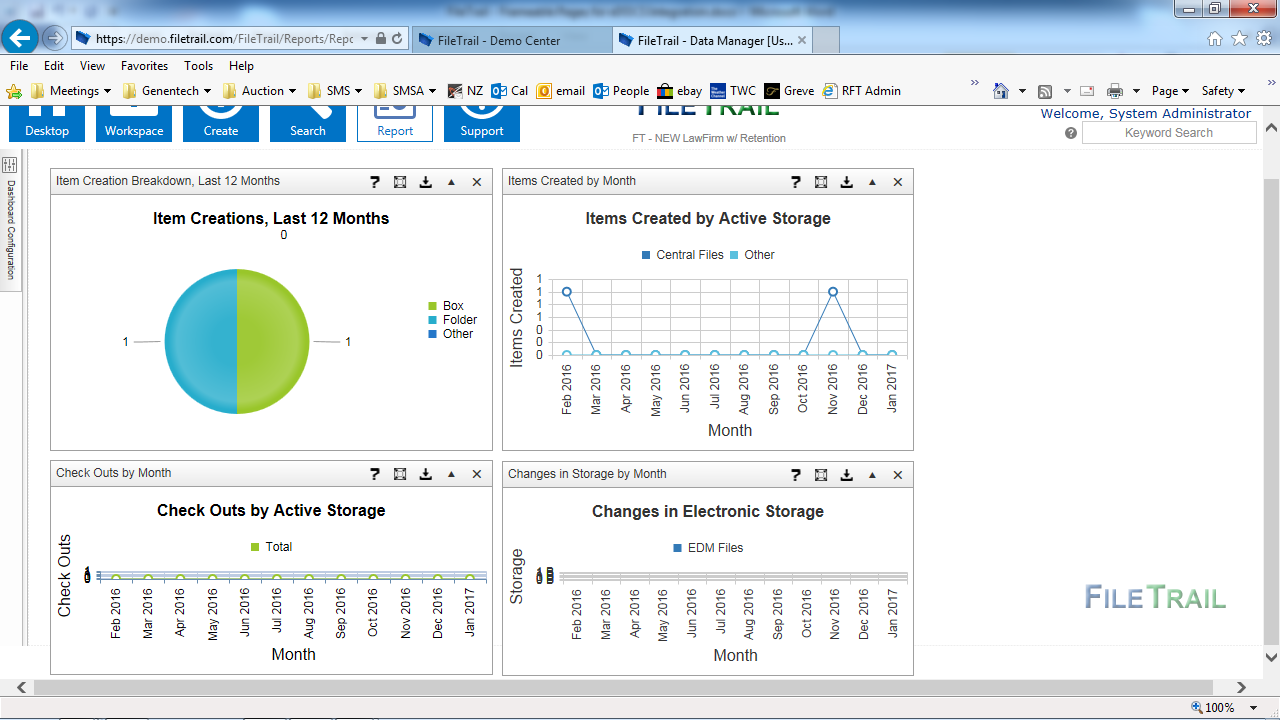Open help for Items Created by Month panel
Viewport: 1280px width, 720px height.
coord(796,182)
